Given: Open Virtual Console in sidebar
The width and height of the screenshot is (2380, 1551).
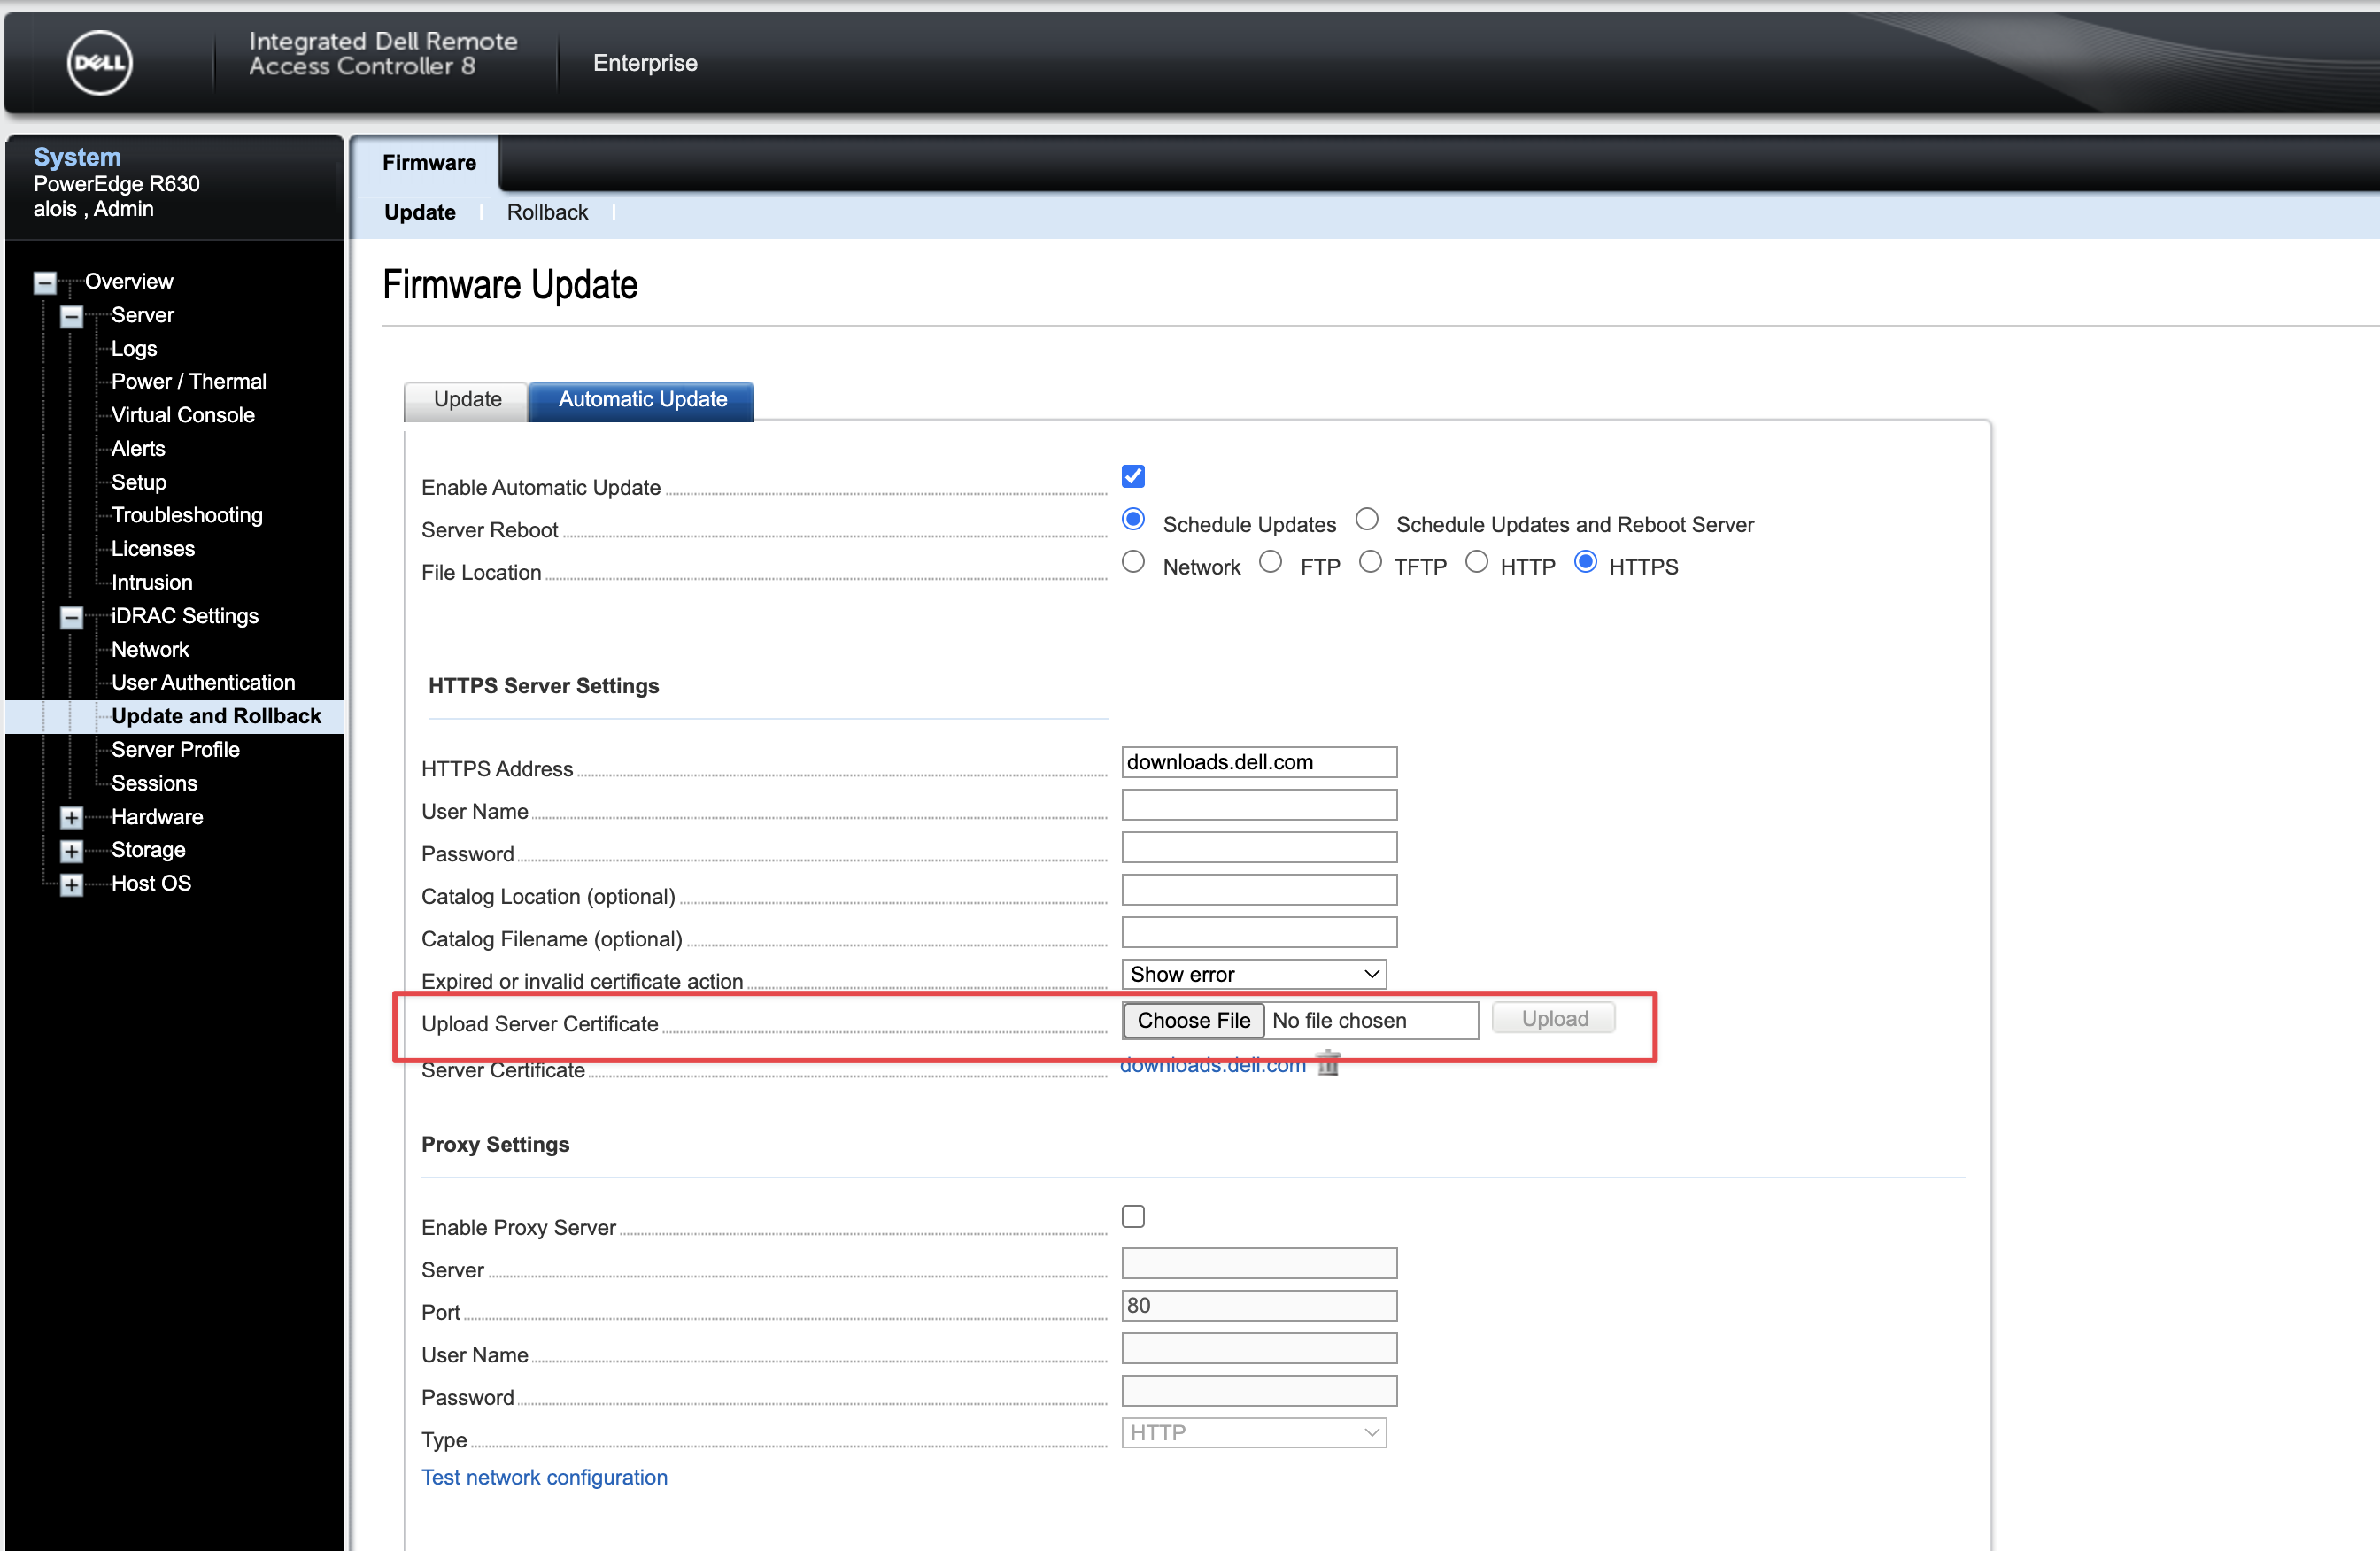Looking at the screenshot, I should (183, 415).
